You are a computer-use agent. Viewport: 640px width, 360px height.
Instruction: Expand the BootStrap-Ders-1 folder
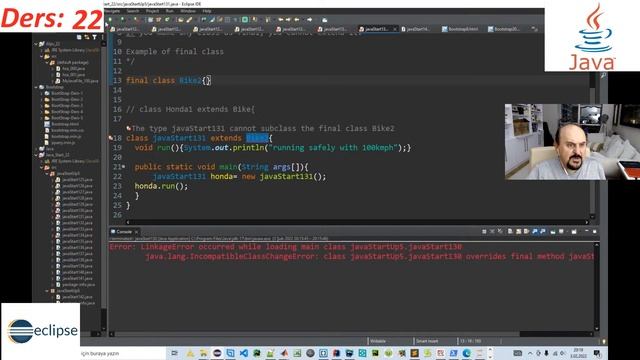(x=42, y=93)
